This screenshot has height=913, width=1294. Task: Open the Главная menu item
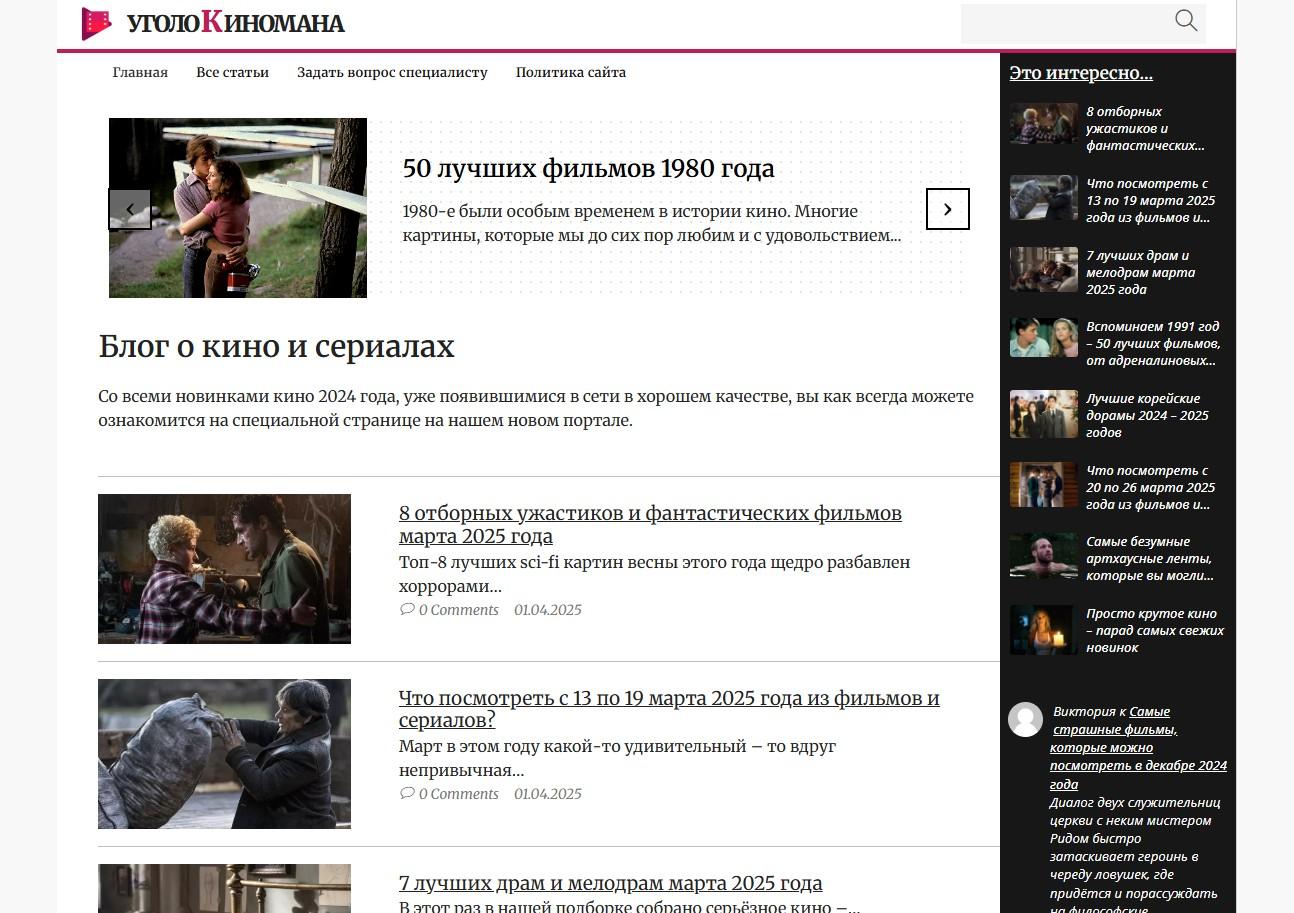pos(140,72)
